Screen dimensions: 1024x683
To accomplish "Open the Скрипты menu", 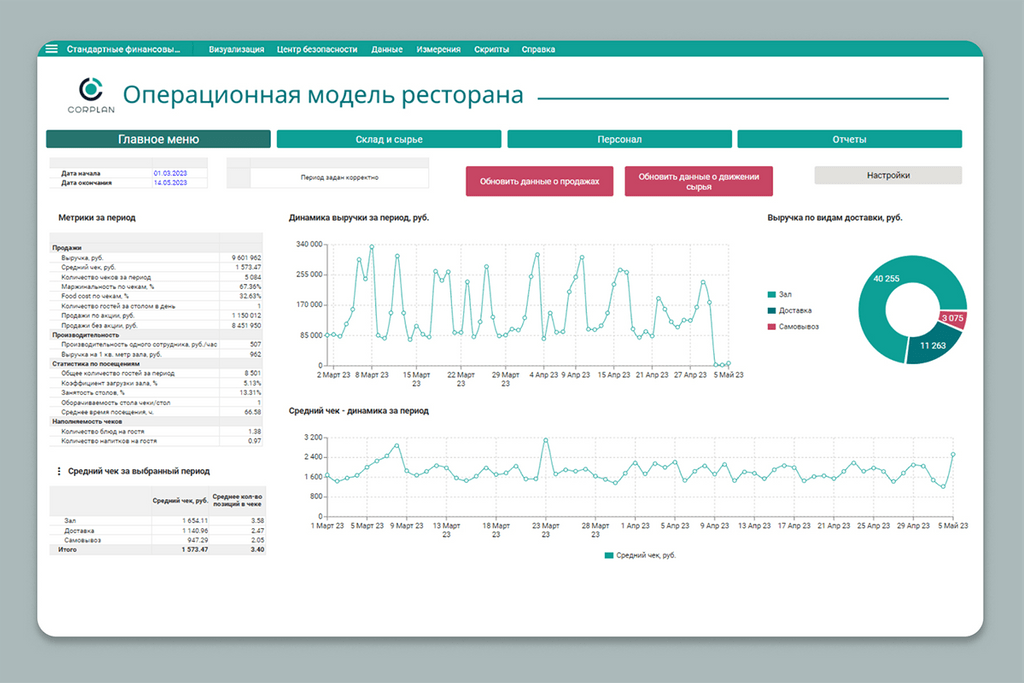I will (x=491, y=49).
